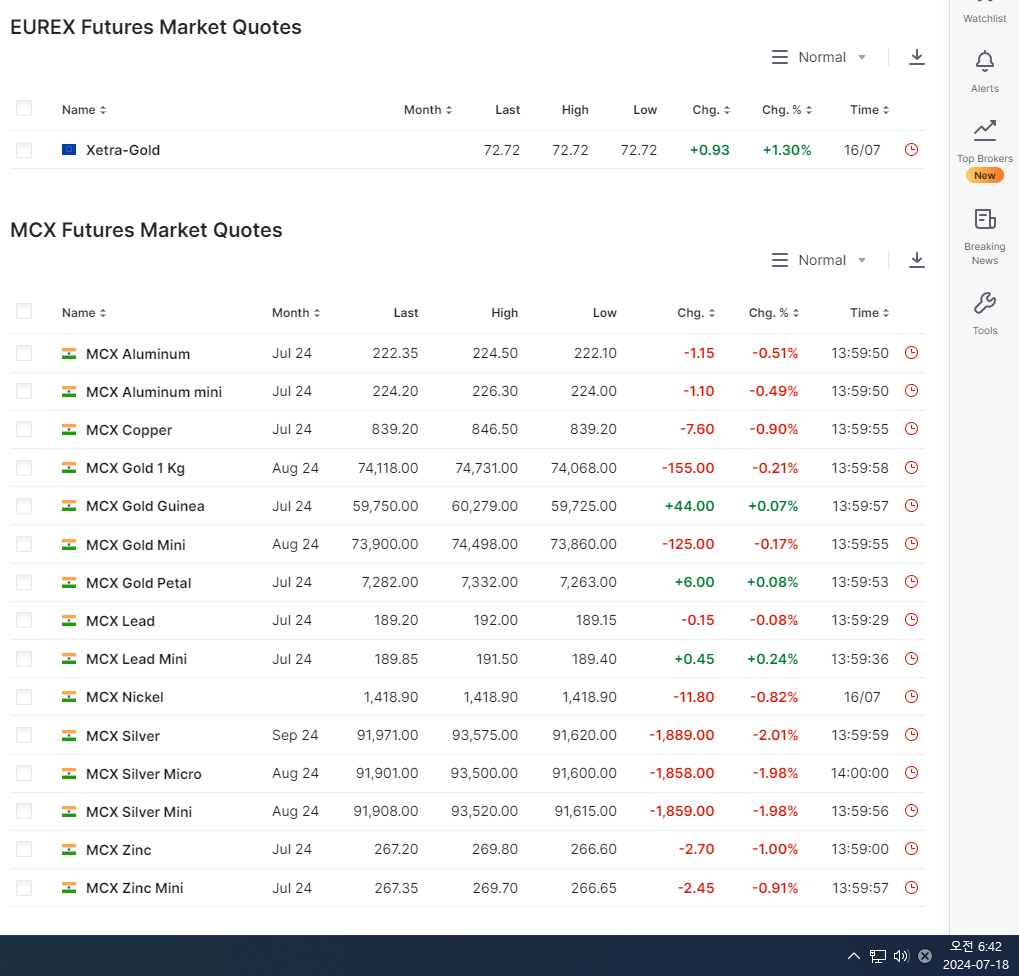Click the clock icon for MCX Aluminum
The width and height of the screenshot is (1019, 976).
911,353
